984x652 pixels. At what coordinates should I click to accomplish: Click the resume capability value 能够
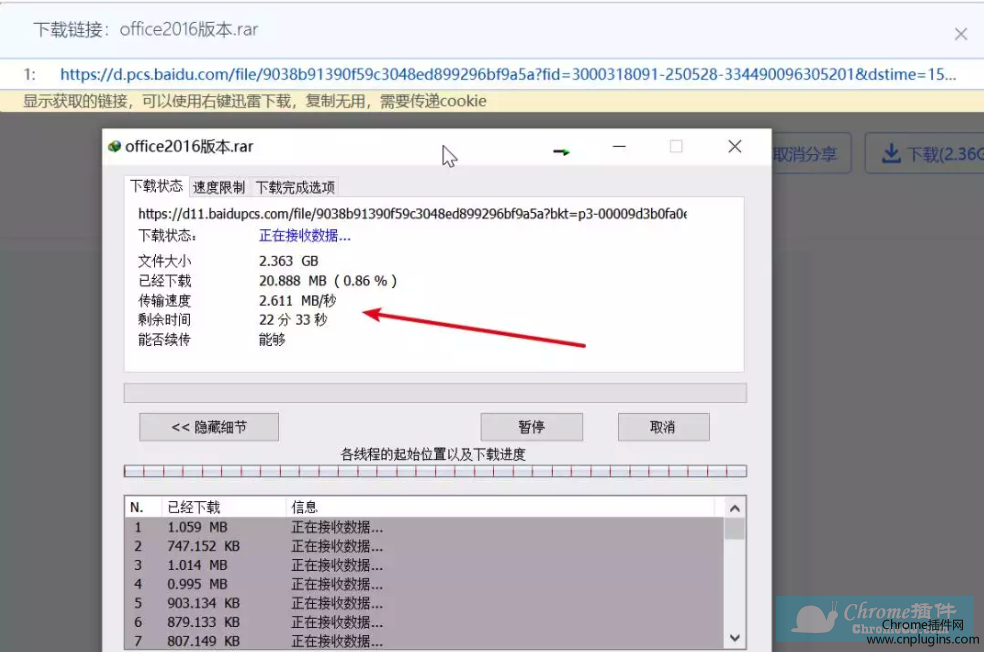click(272, 339)
